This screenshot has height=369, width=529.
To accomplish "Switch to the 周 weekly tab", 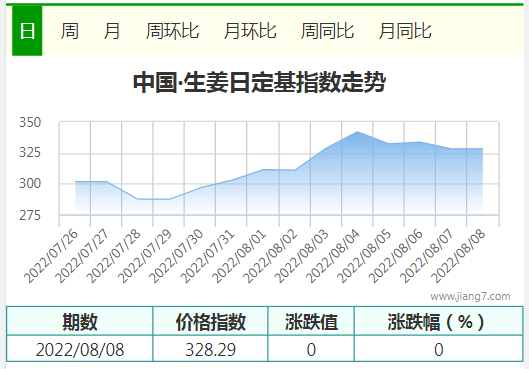I will [x=70, y=31].
